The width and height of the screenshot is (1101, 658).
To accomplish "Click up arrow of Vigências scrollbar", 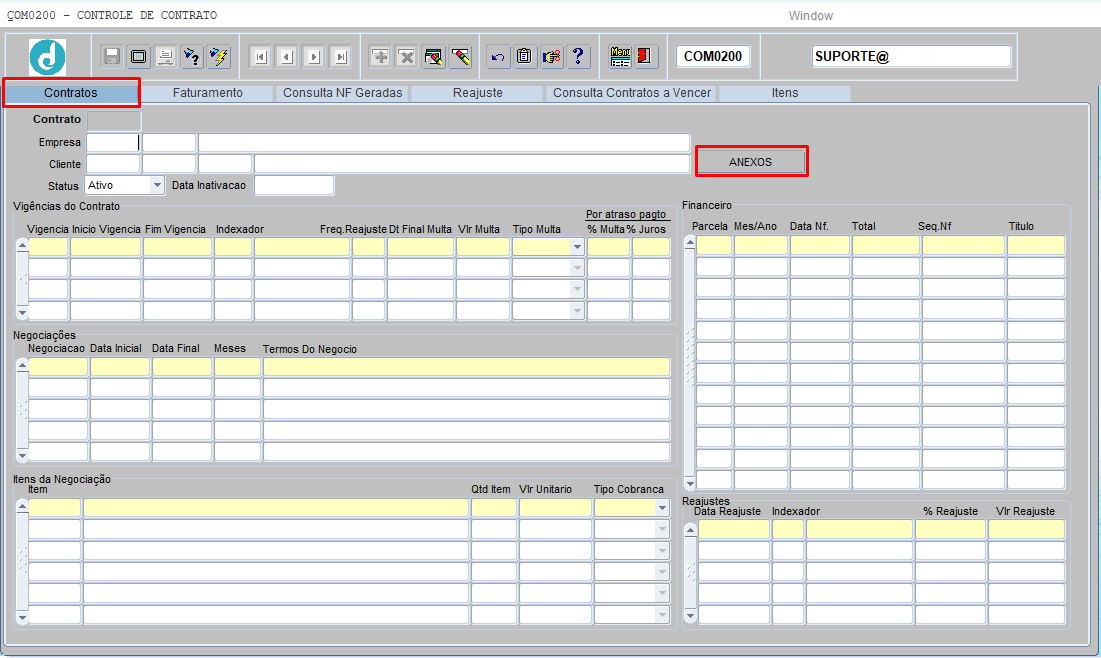I will 22,244.
